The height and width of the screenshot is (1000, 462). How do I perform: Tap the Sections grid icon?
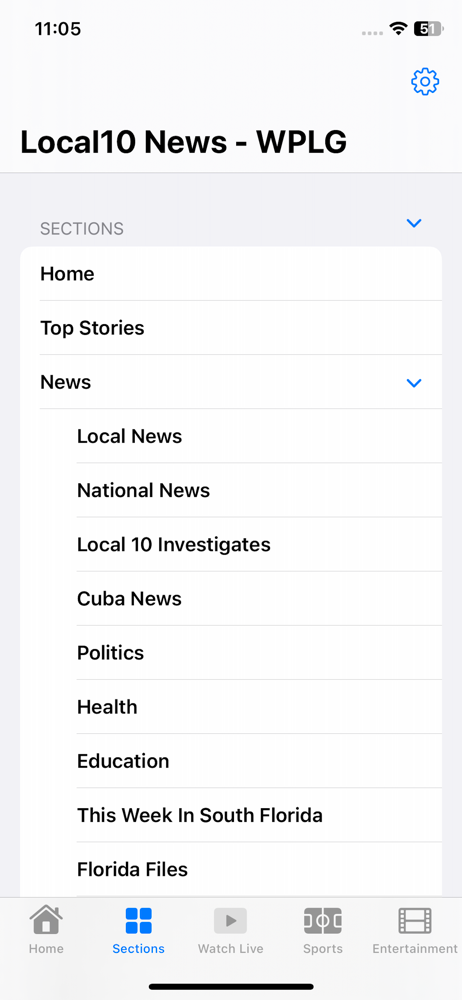click(138, 921)
